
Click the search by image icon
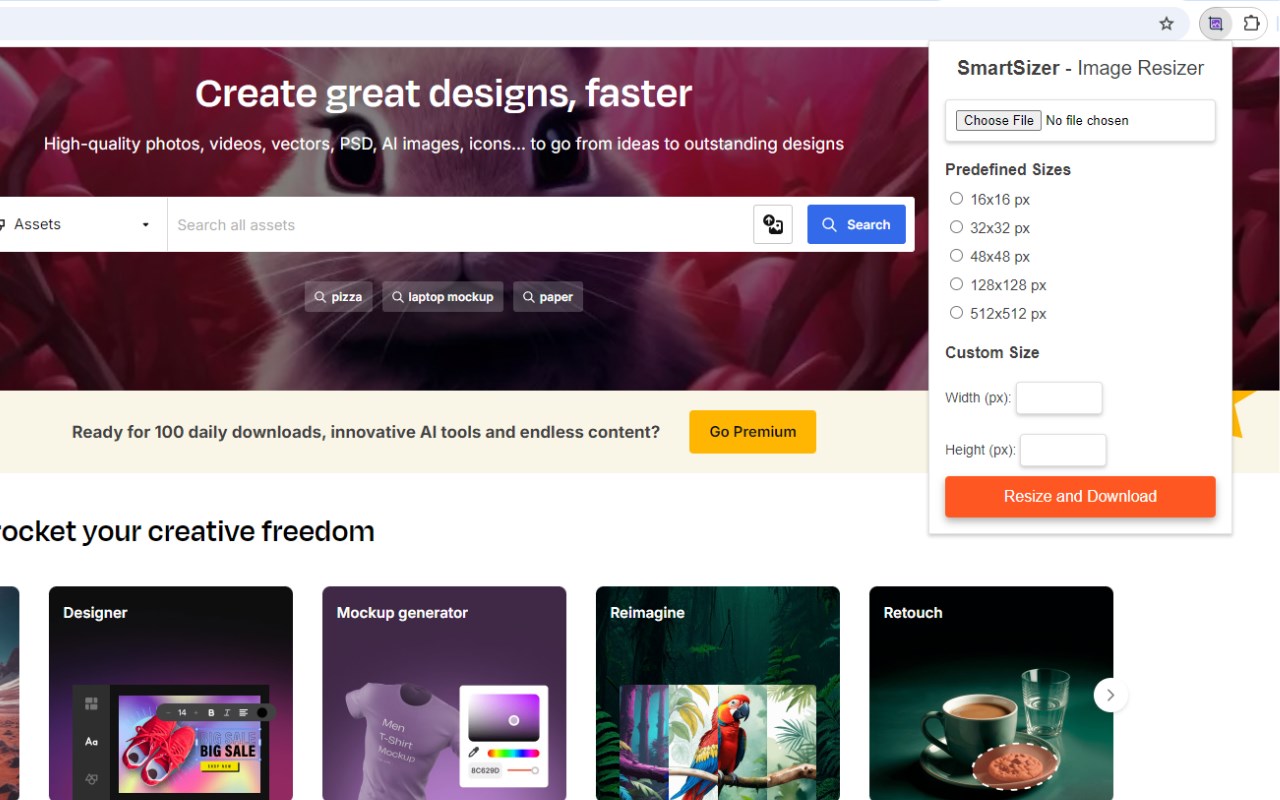(x=773, y=224)
